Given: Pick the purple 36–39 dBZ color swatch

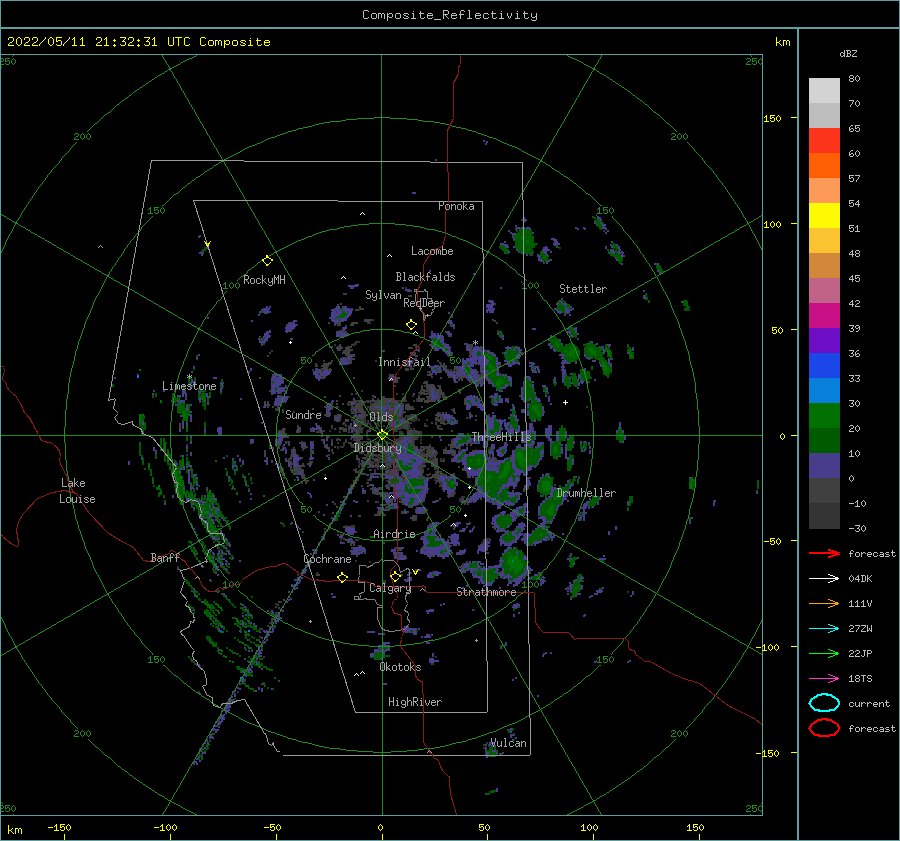Looking at the screenshot, I should click(824, 341).
